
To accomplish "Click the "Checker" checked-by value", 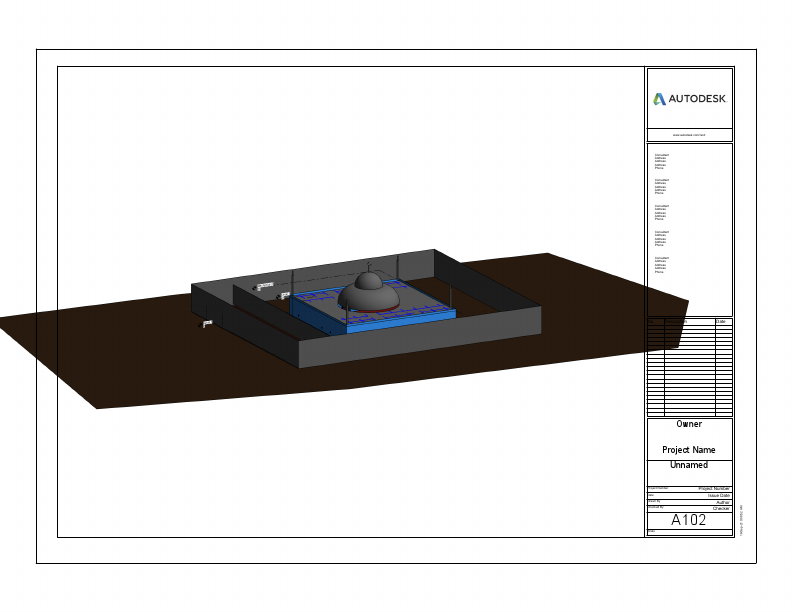I will 721,508.
